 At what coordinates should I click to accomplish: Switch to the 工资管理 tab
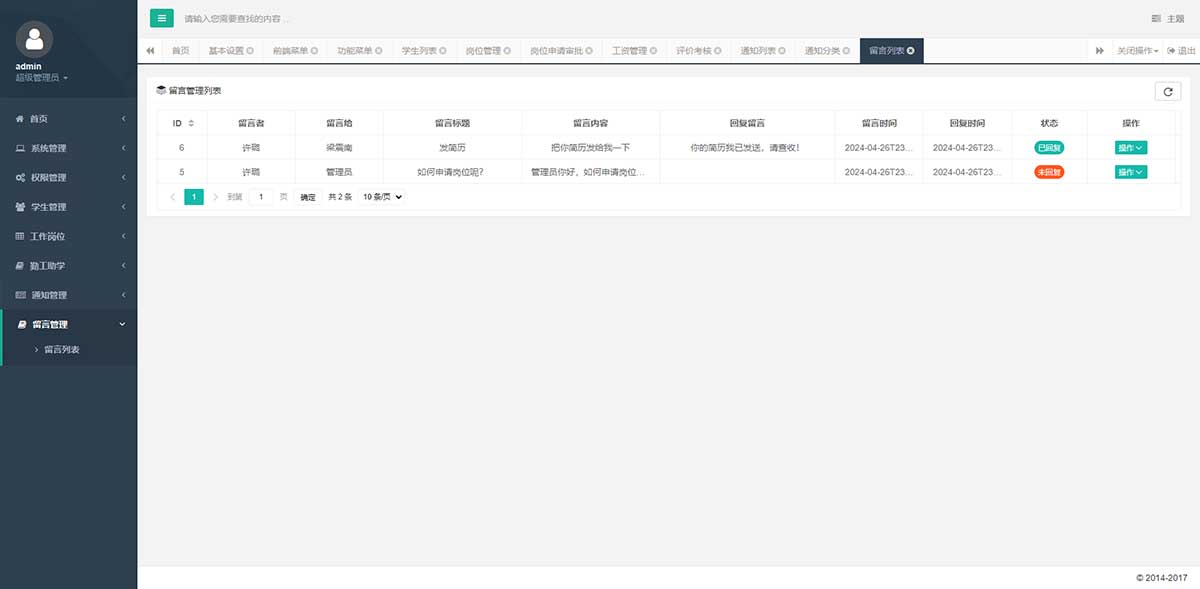629,51
